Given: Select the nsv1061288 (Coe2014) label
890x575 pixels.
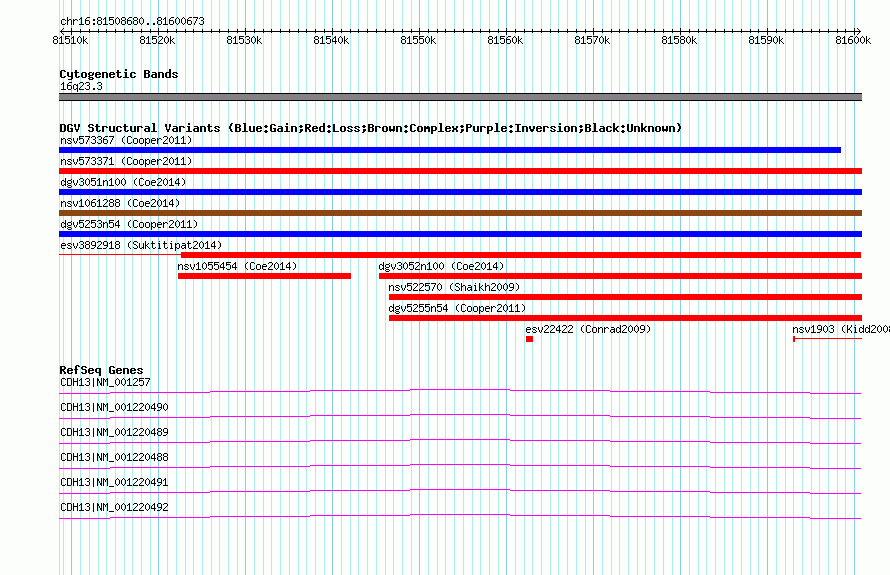Looking at the screenshot, I should (120, 203).
